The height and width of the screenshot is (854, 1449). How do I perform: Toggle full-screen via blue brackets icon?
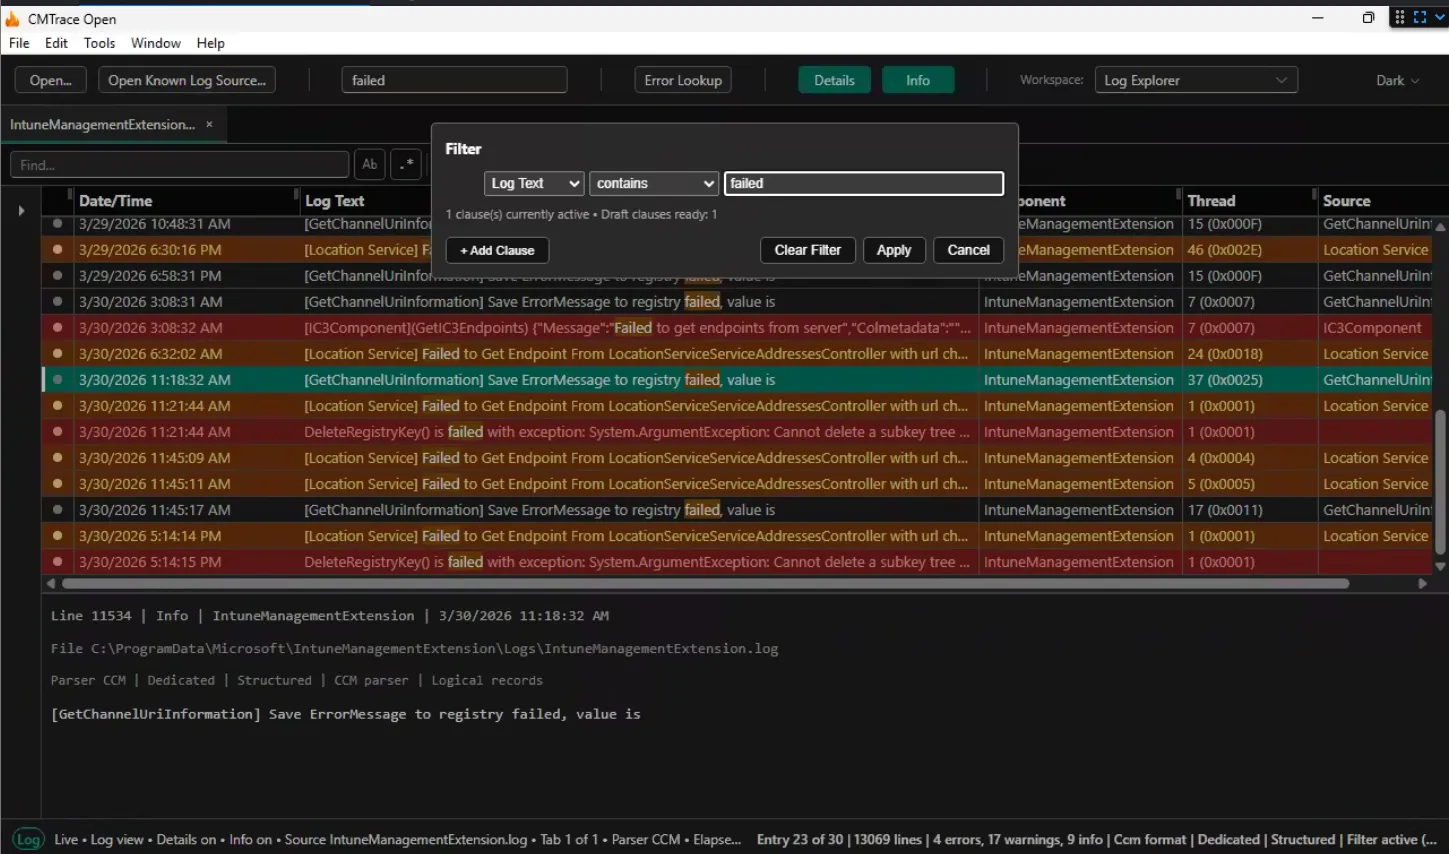click(1419, 16)
